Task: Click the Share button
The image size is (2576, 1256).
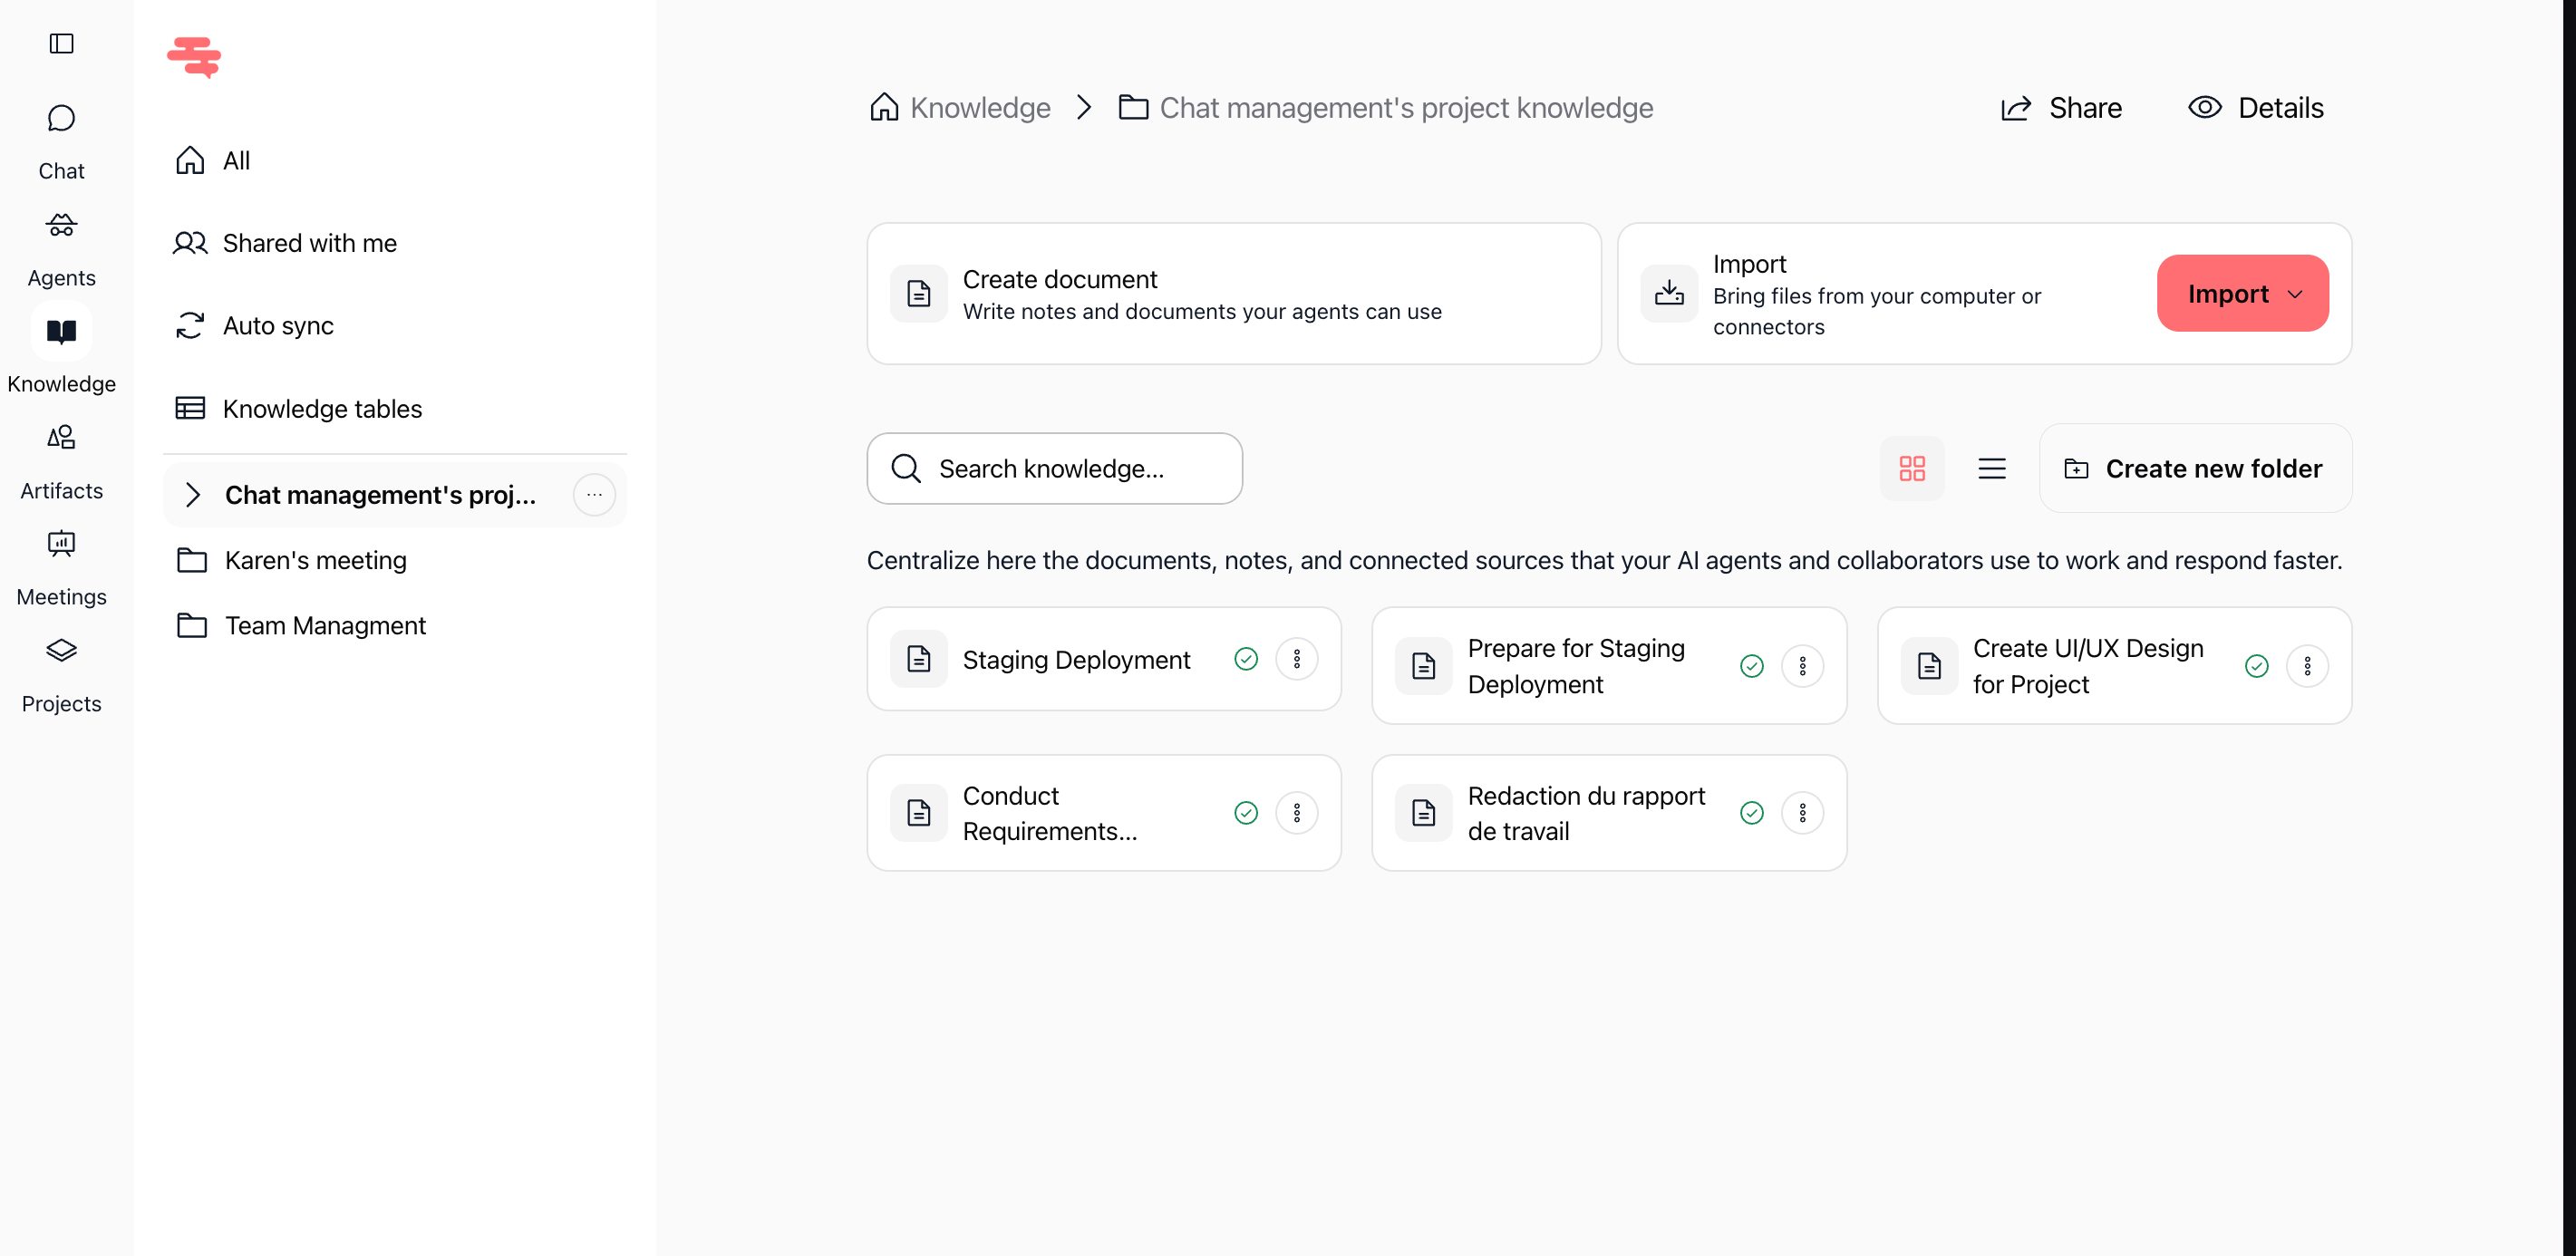Action: point(2061,107)
